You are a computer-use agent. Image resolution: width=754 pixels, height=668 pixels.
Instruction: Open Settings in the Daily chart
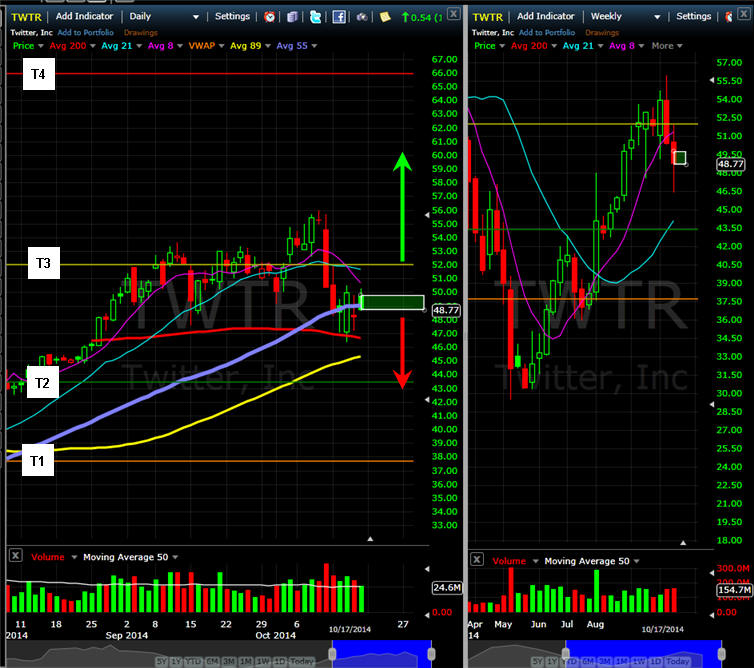(232, 16)
